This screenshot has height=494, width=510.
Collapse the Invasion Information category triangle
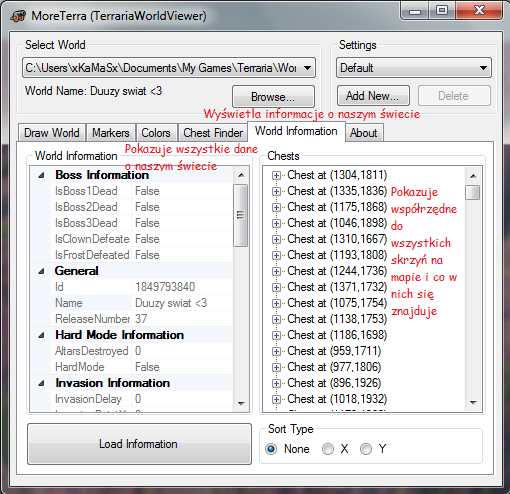pos(41,383)
